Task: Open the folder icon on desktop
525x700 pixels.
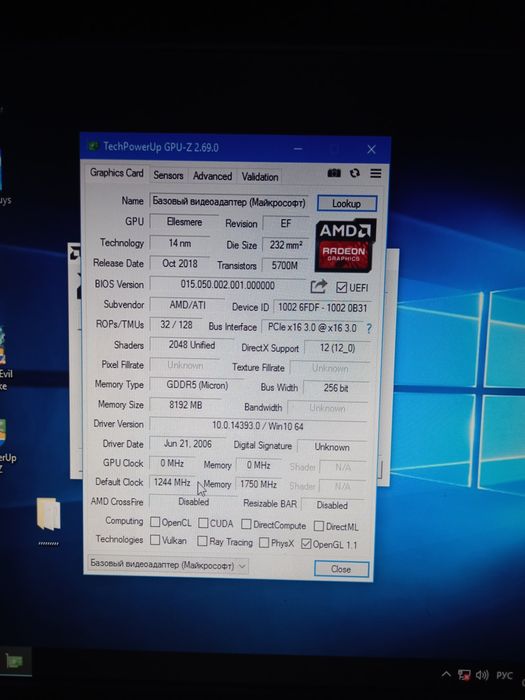Action: click(x=48, y=513)
